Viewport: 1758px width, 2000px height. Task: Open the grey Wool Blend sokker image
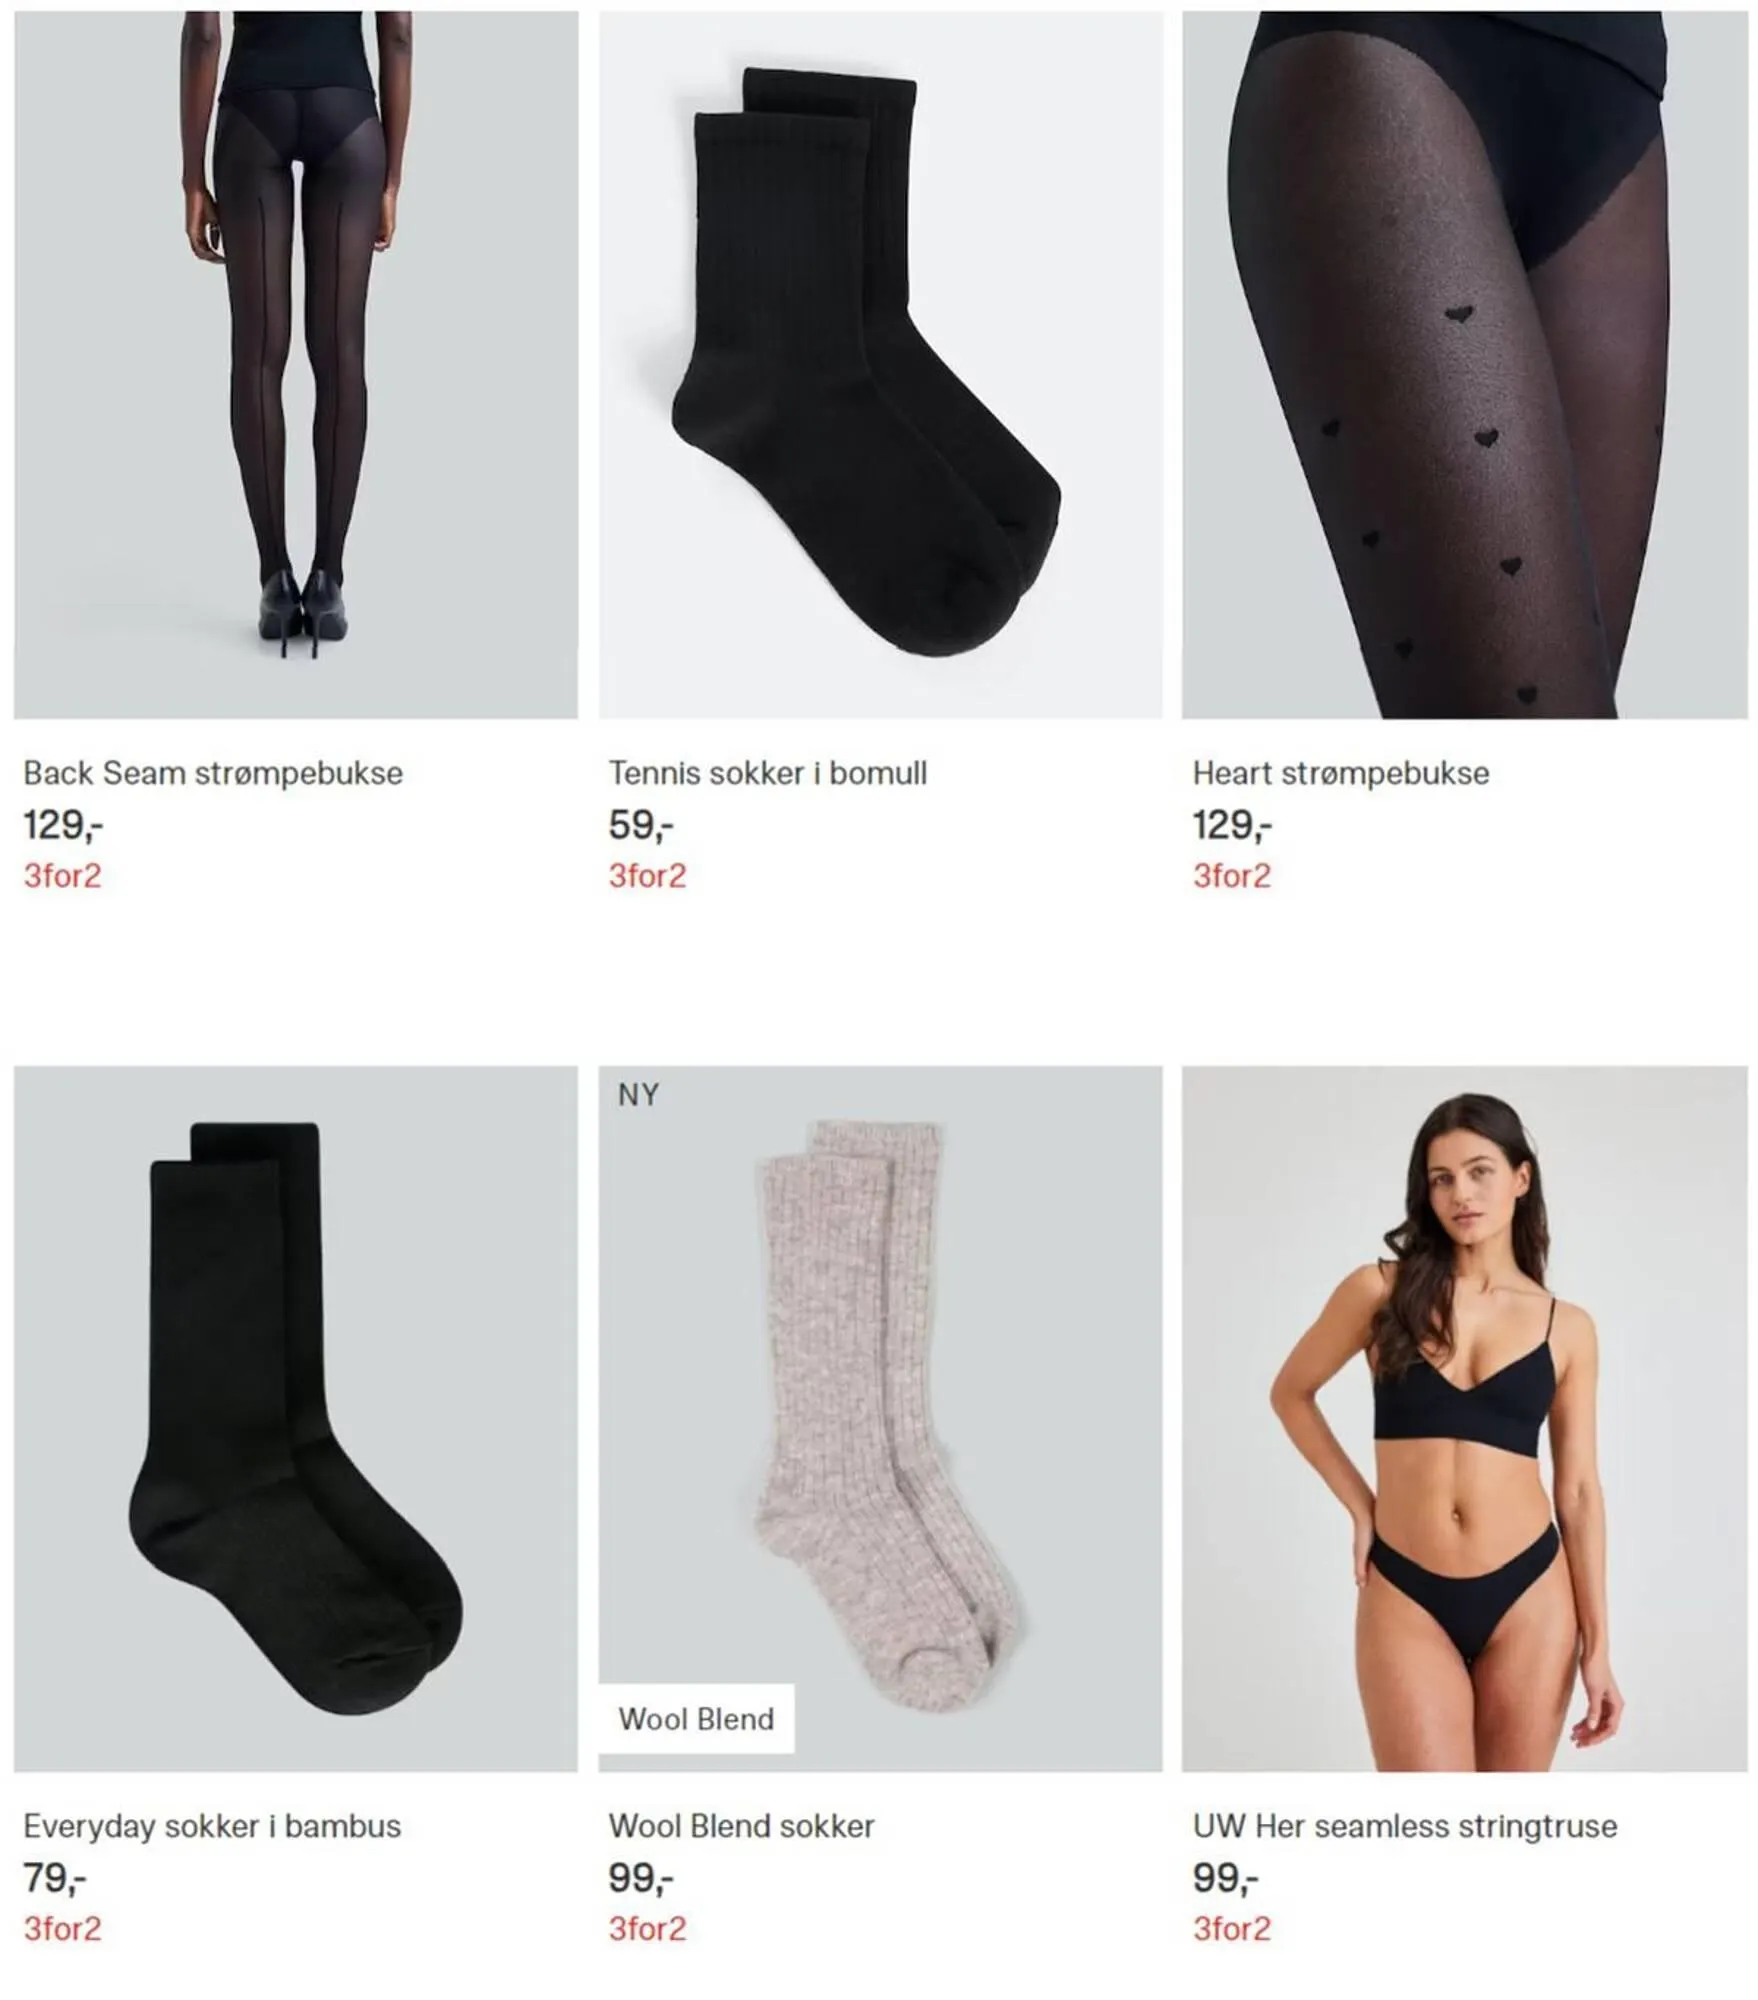click(x=880, y=1418)
